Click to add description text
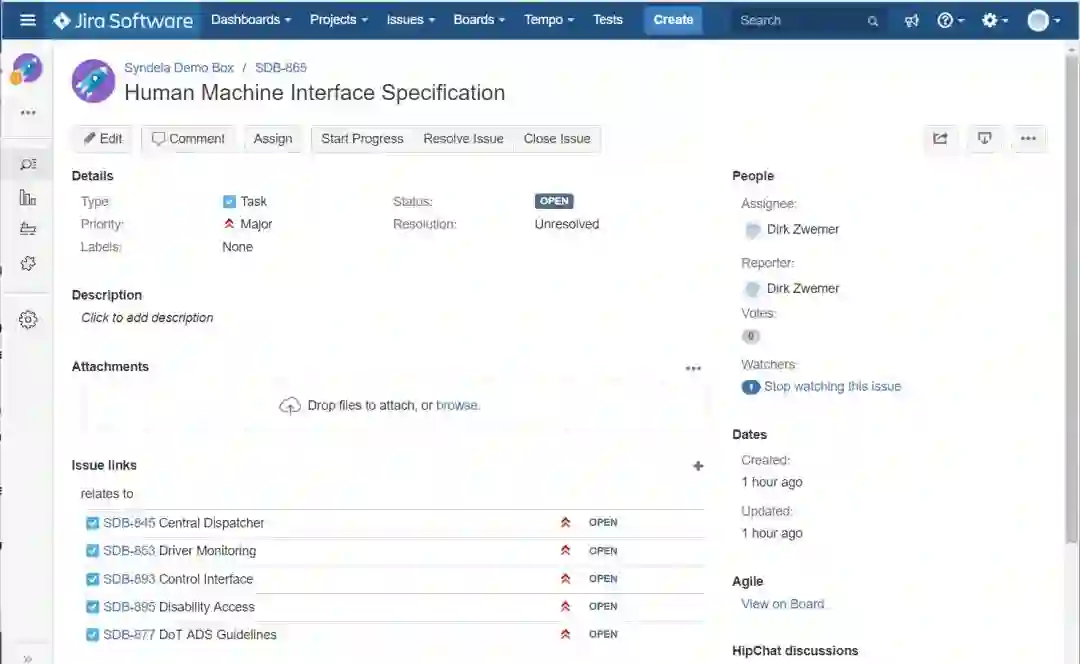Image resolution: width=1080 pixels, height=664 pixels. point(147,318)
